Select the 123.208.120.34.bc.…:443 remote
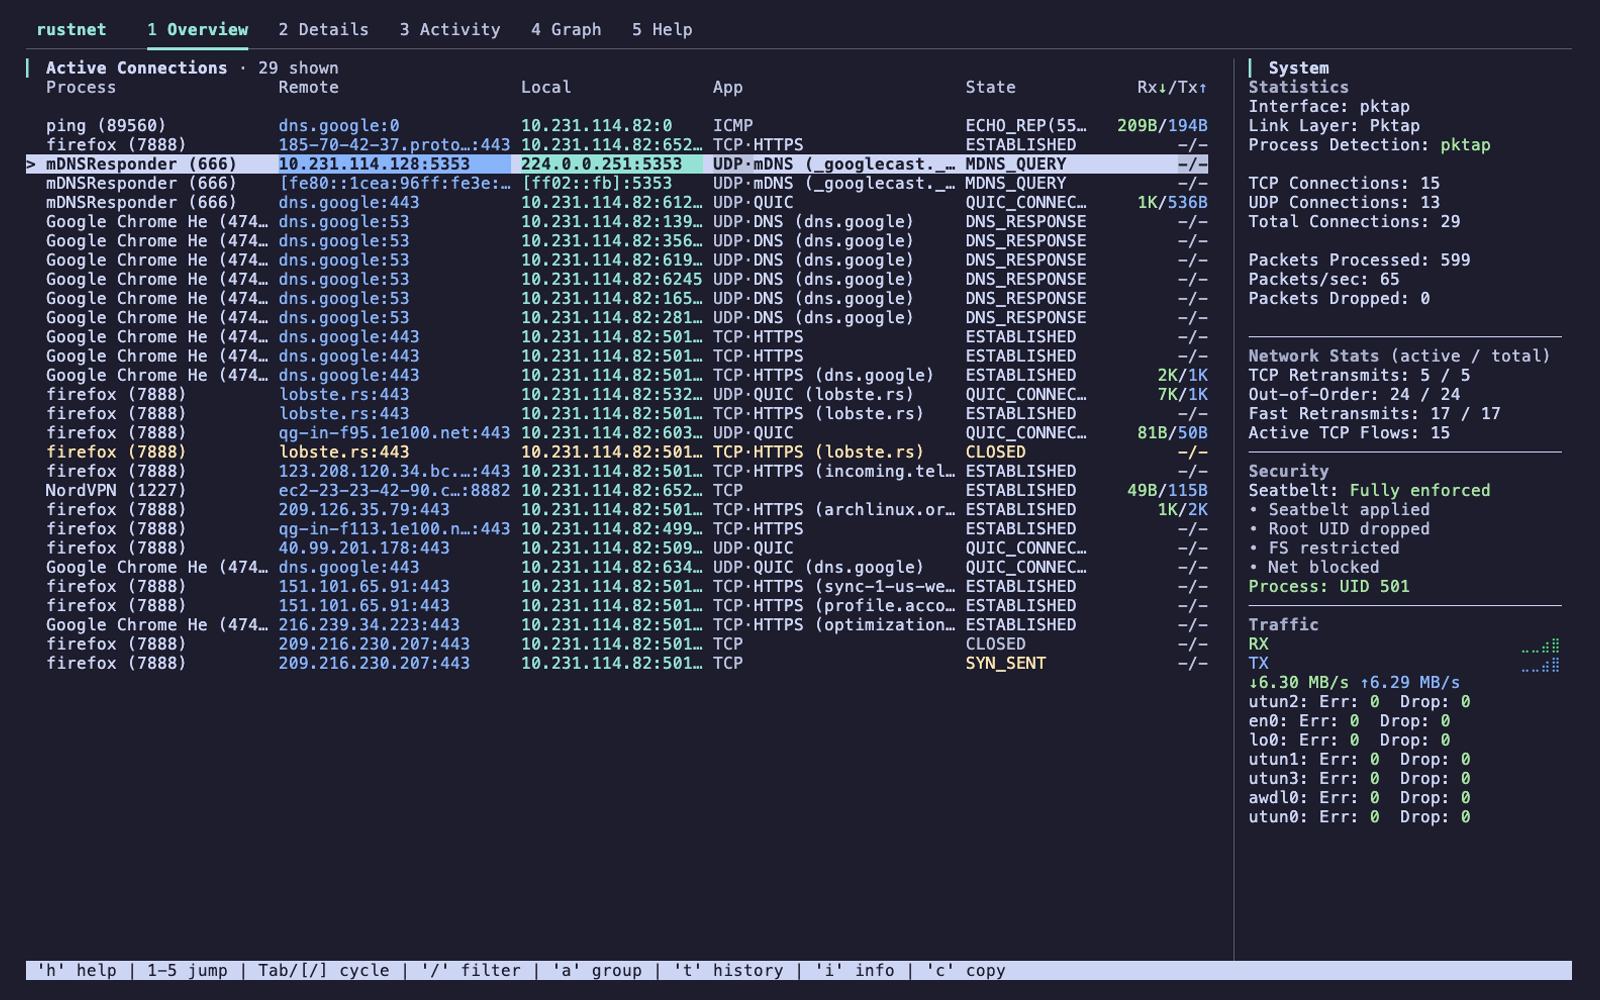The height and width of the screenshot is (1000, 1600). click(394, 471)
